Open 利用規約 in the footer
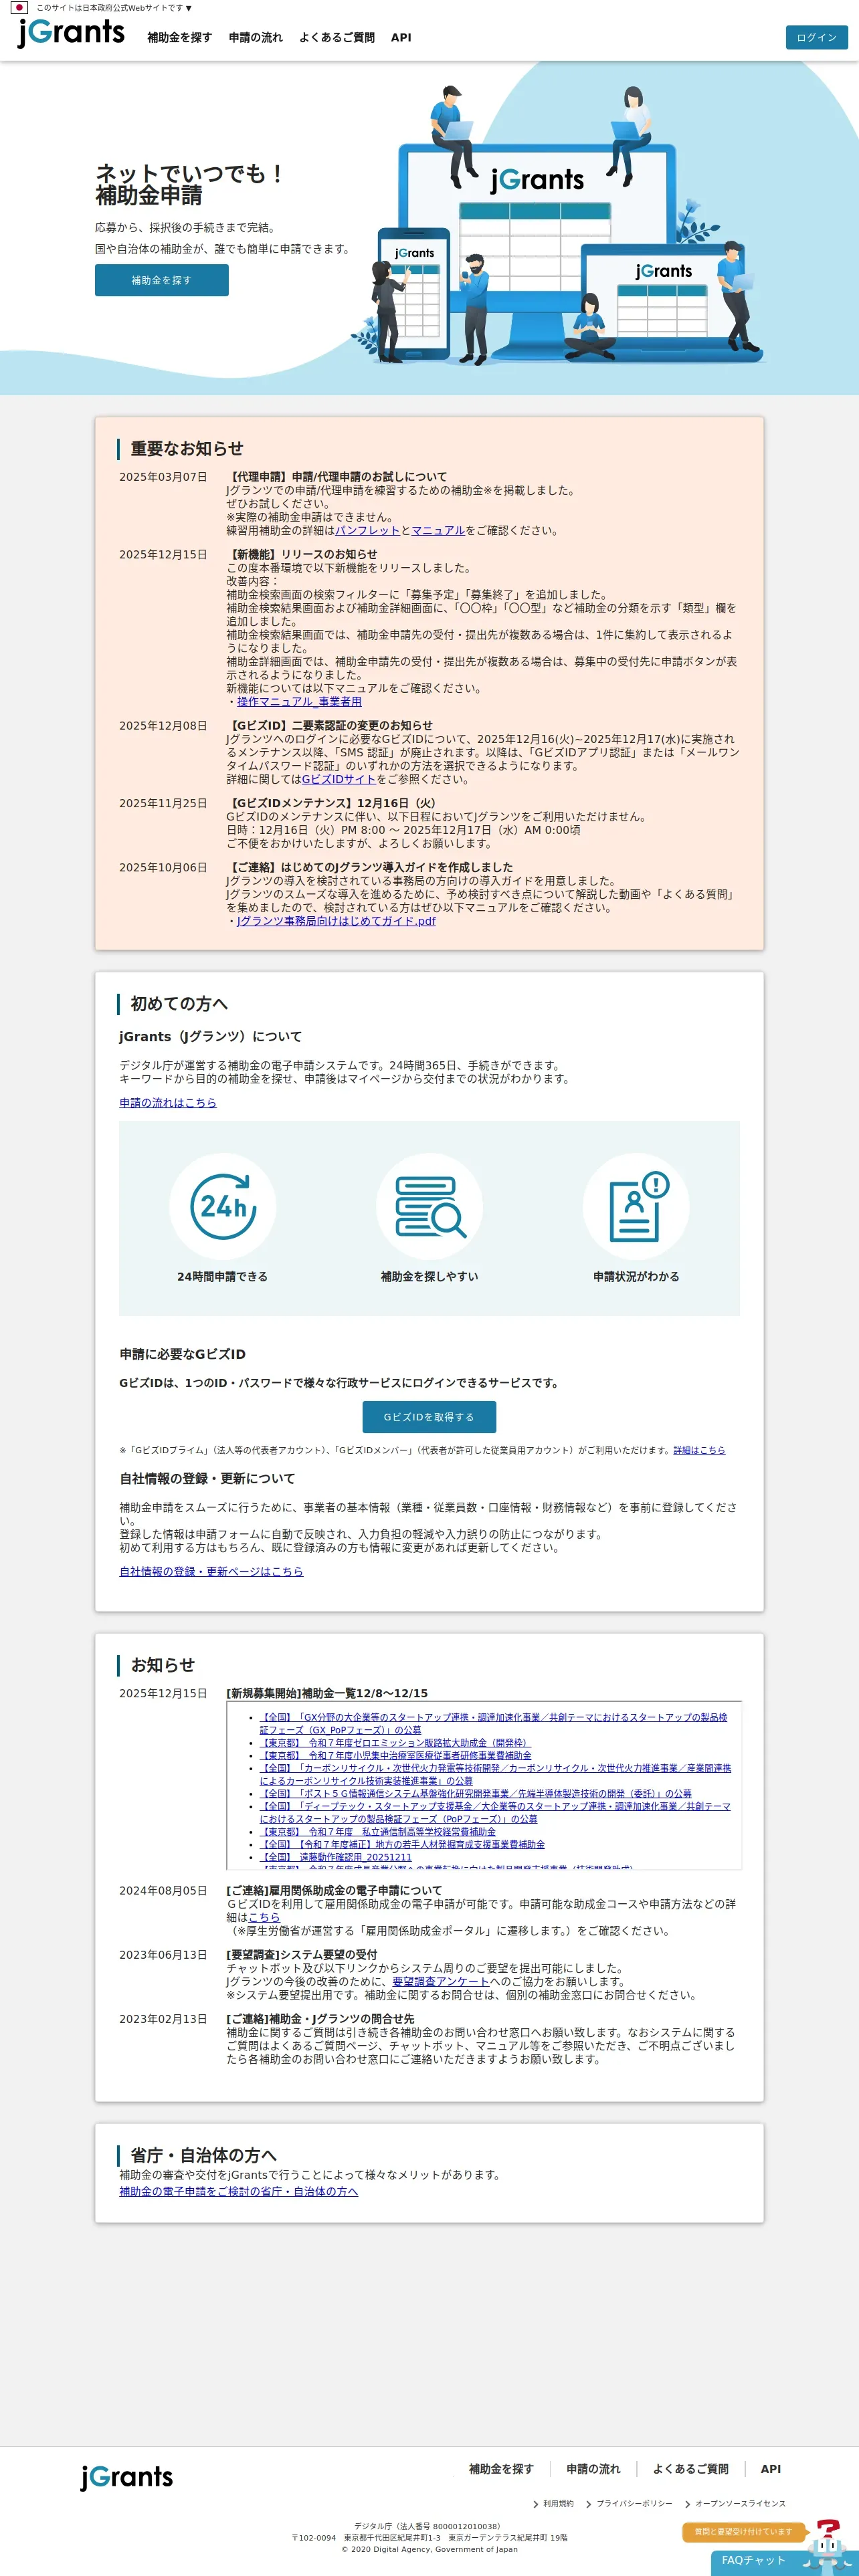 tap(558, 2504)
